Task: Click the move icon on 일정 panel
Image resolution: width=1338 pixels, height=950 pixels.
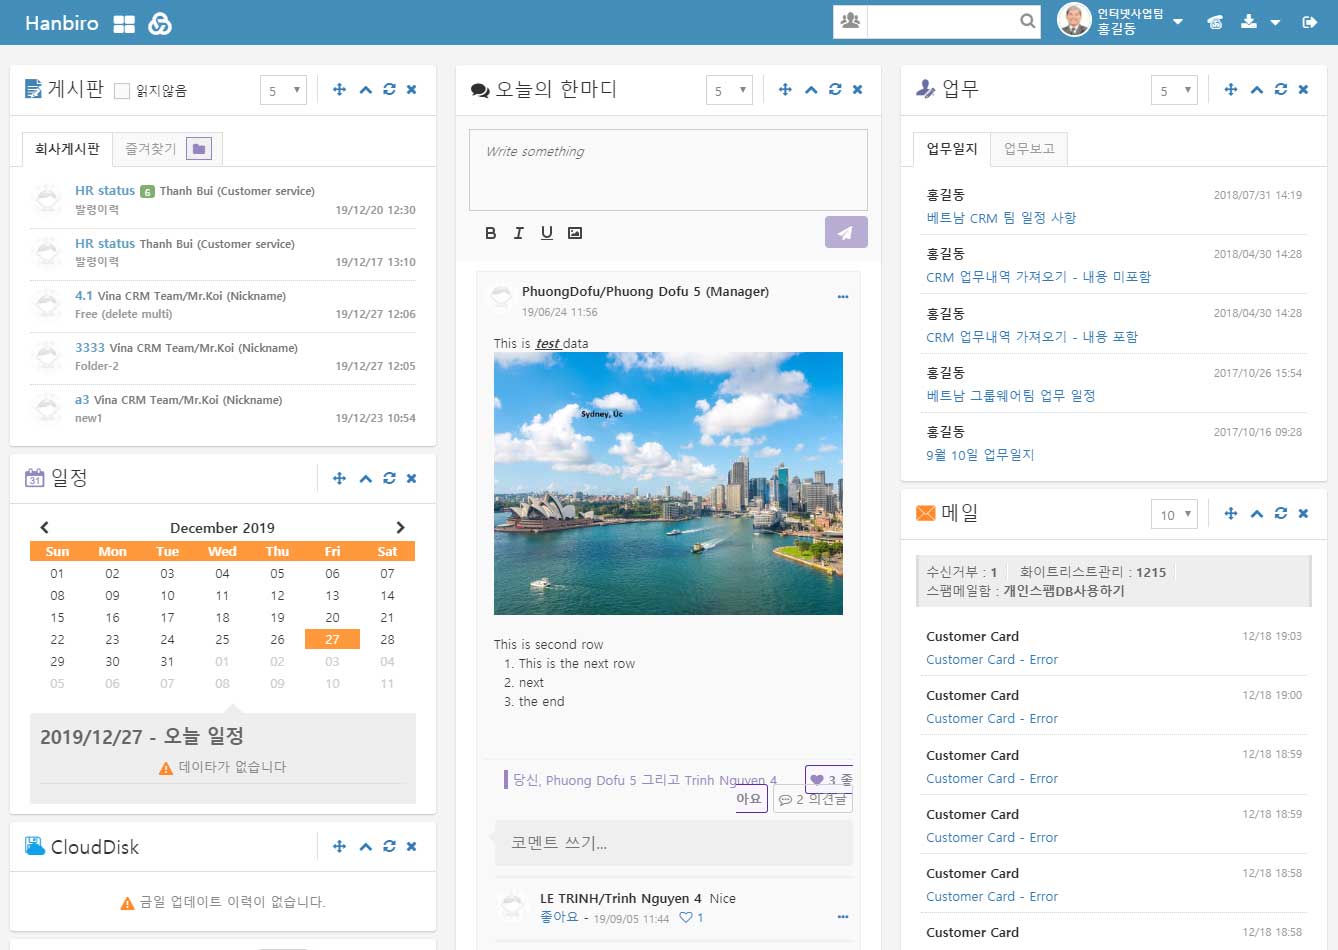Action: click(x=339, y=478)
